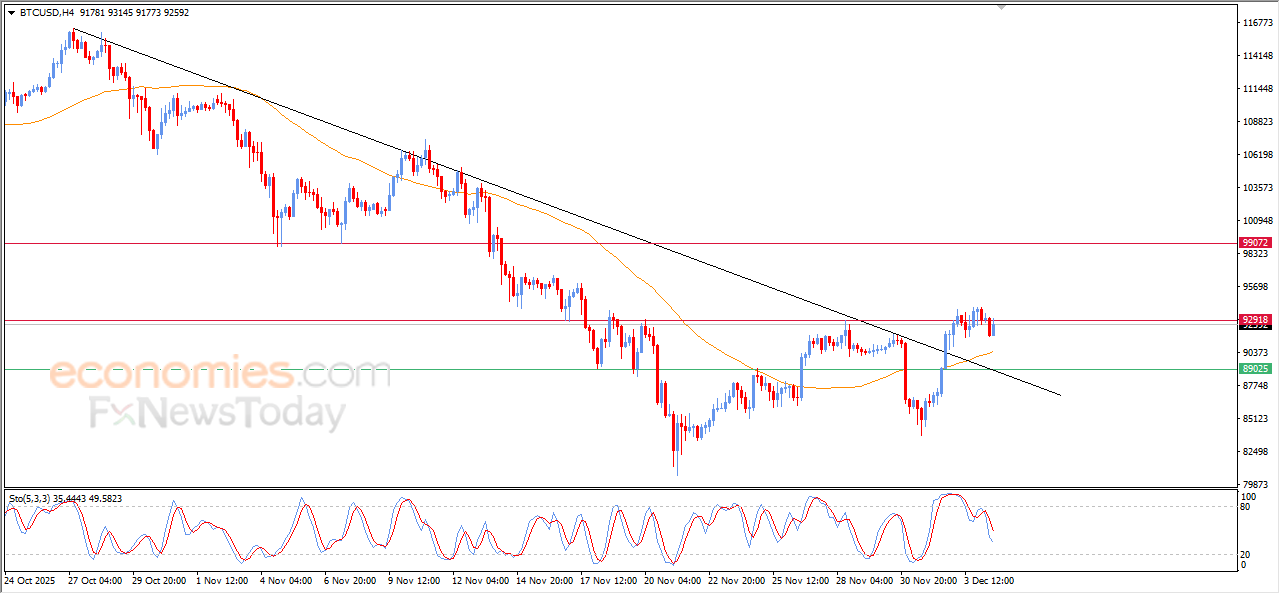1280x594 pixels.
Task: Click the 98323 price axis value
Action: point(1256,254)
